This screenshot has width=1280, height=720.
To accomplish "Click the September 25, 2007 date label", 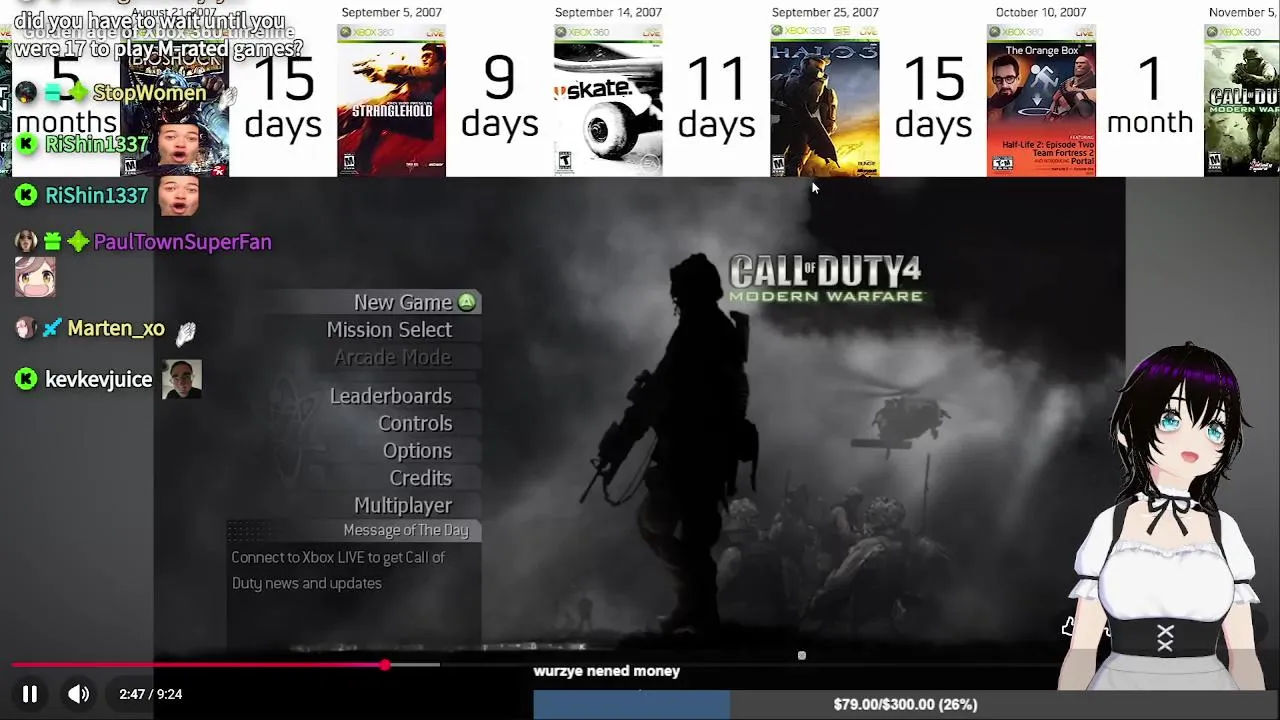I will coord(825,13).
